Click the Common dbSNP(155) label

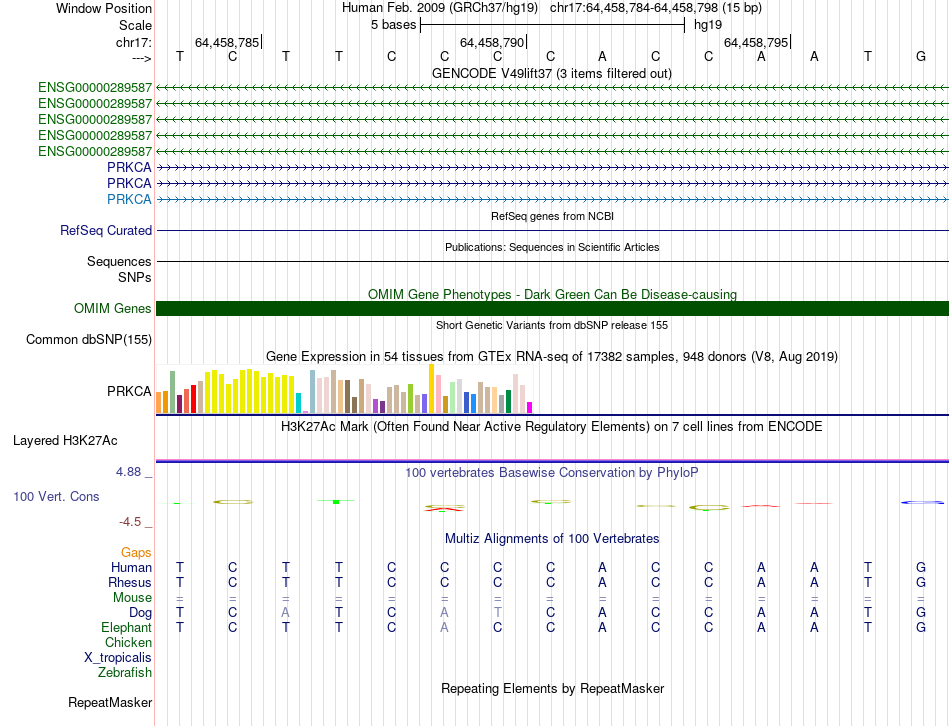click(x=89, y=339)
